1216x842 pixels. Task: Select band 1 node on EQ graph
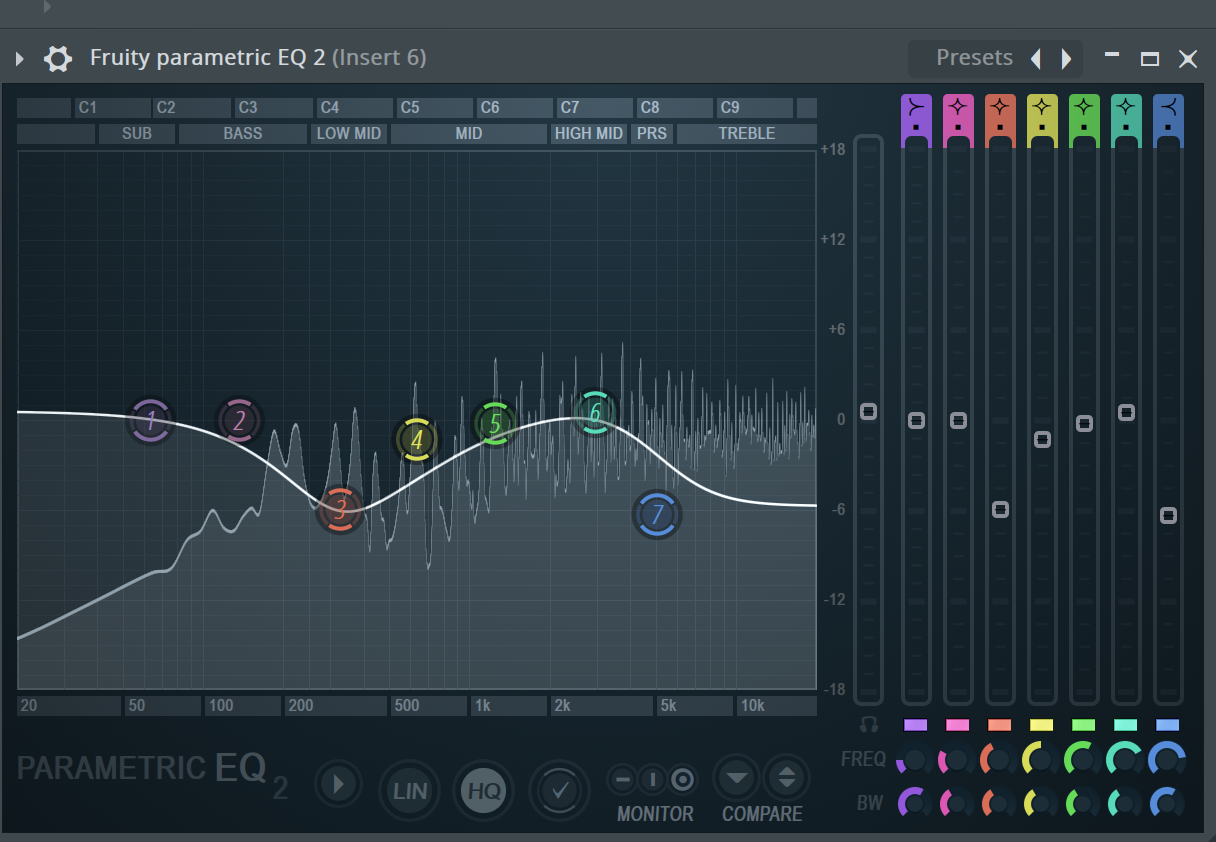pyautogui.click(x=150, y=420)
